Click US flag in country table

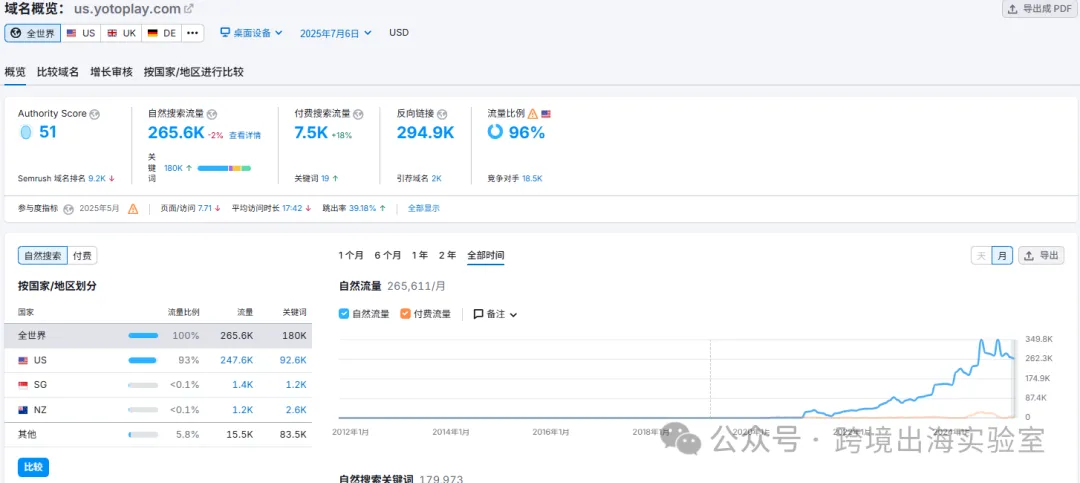coord(23,360)
